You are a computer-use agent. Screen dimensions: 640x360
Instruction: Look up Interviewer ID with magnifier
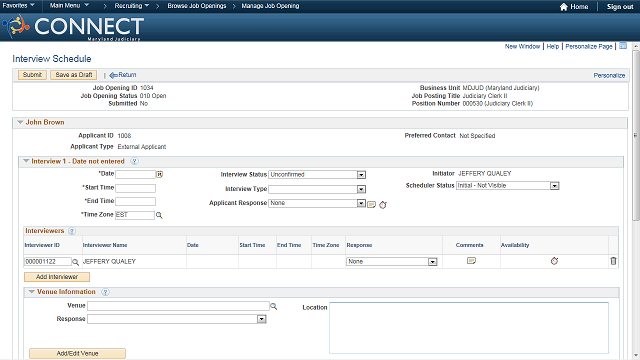[x=76, y=262]
